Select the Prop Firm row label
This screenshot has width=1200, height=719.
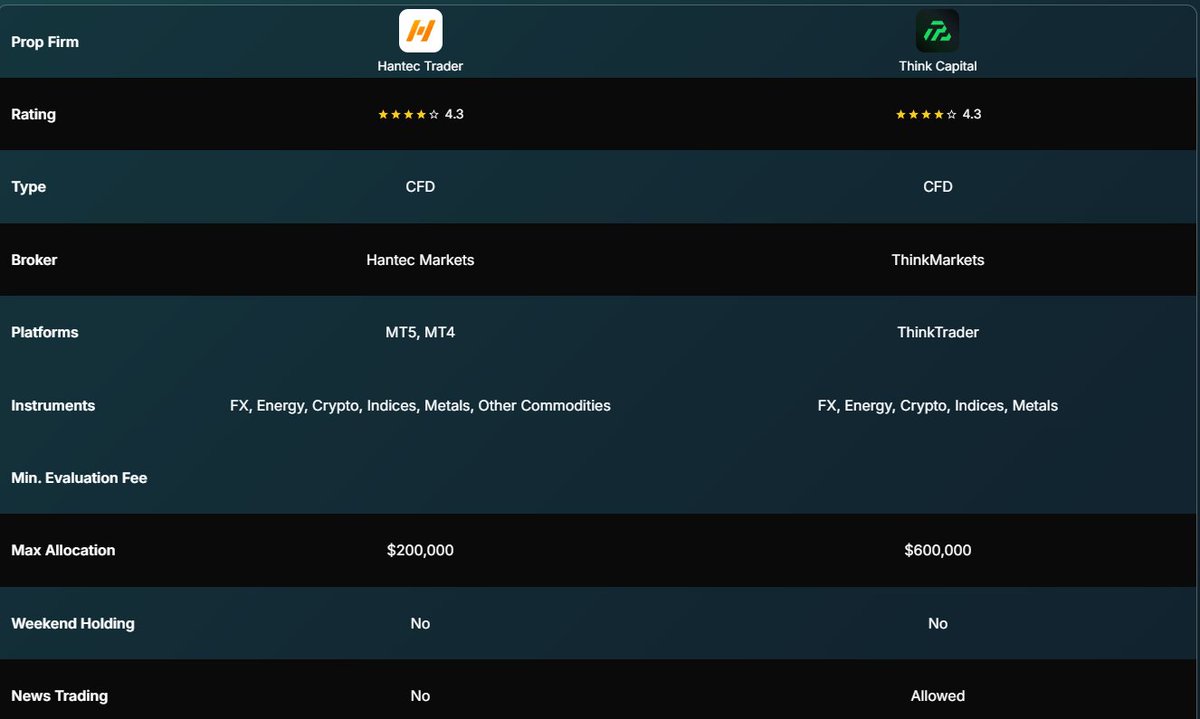pyautogui.click(x=45, y=42)
